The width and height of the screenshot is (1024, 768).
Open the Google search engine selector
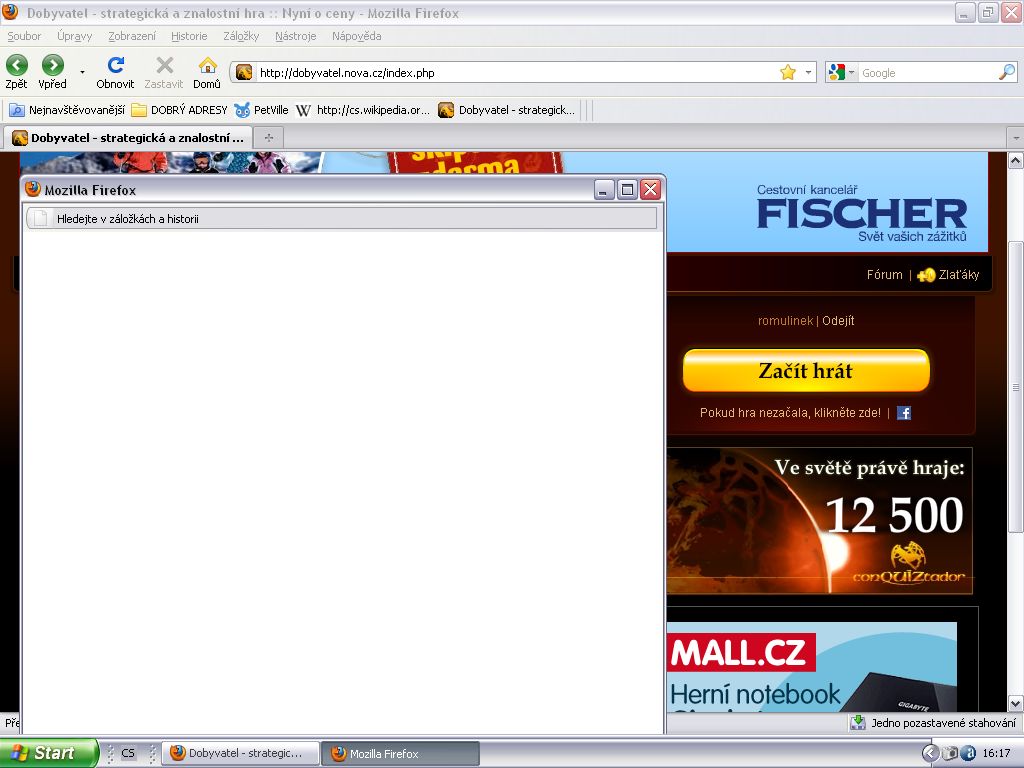[841, 72]
